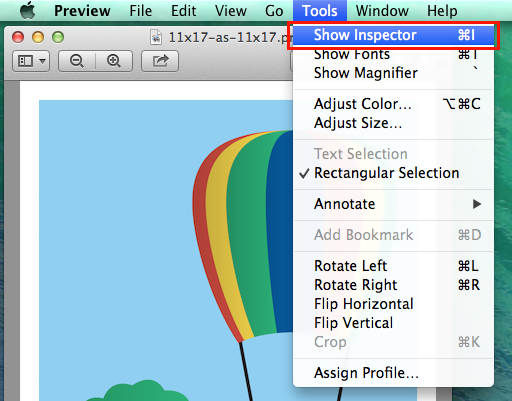Screen dimensions: 512x401
Task: Select Flip Horizontal
Action: pos(394,304)
